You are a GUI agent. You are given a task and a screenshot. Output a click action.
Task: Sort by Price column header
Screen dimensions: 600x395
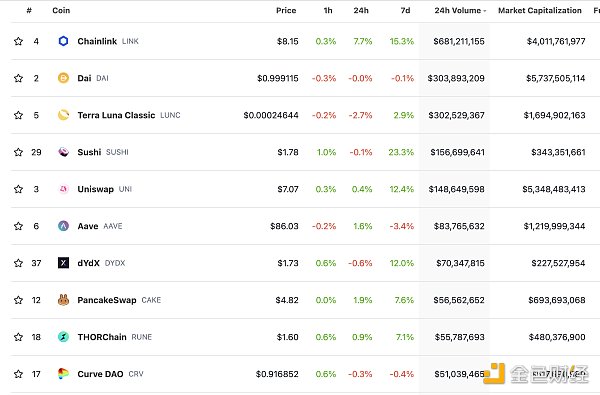click(286, 10)
